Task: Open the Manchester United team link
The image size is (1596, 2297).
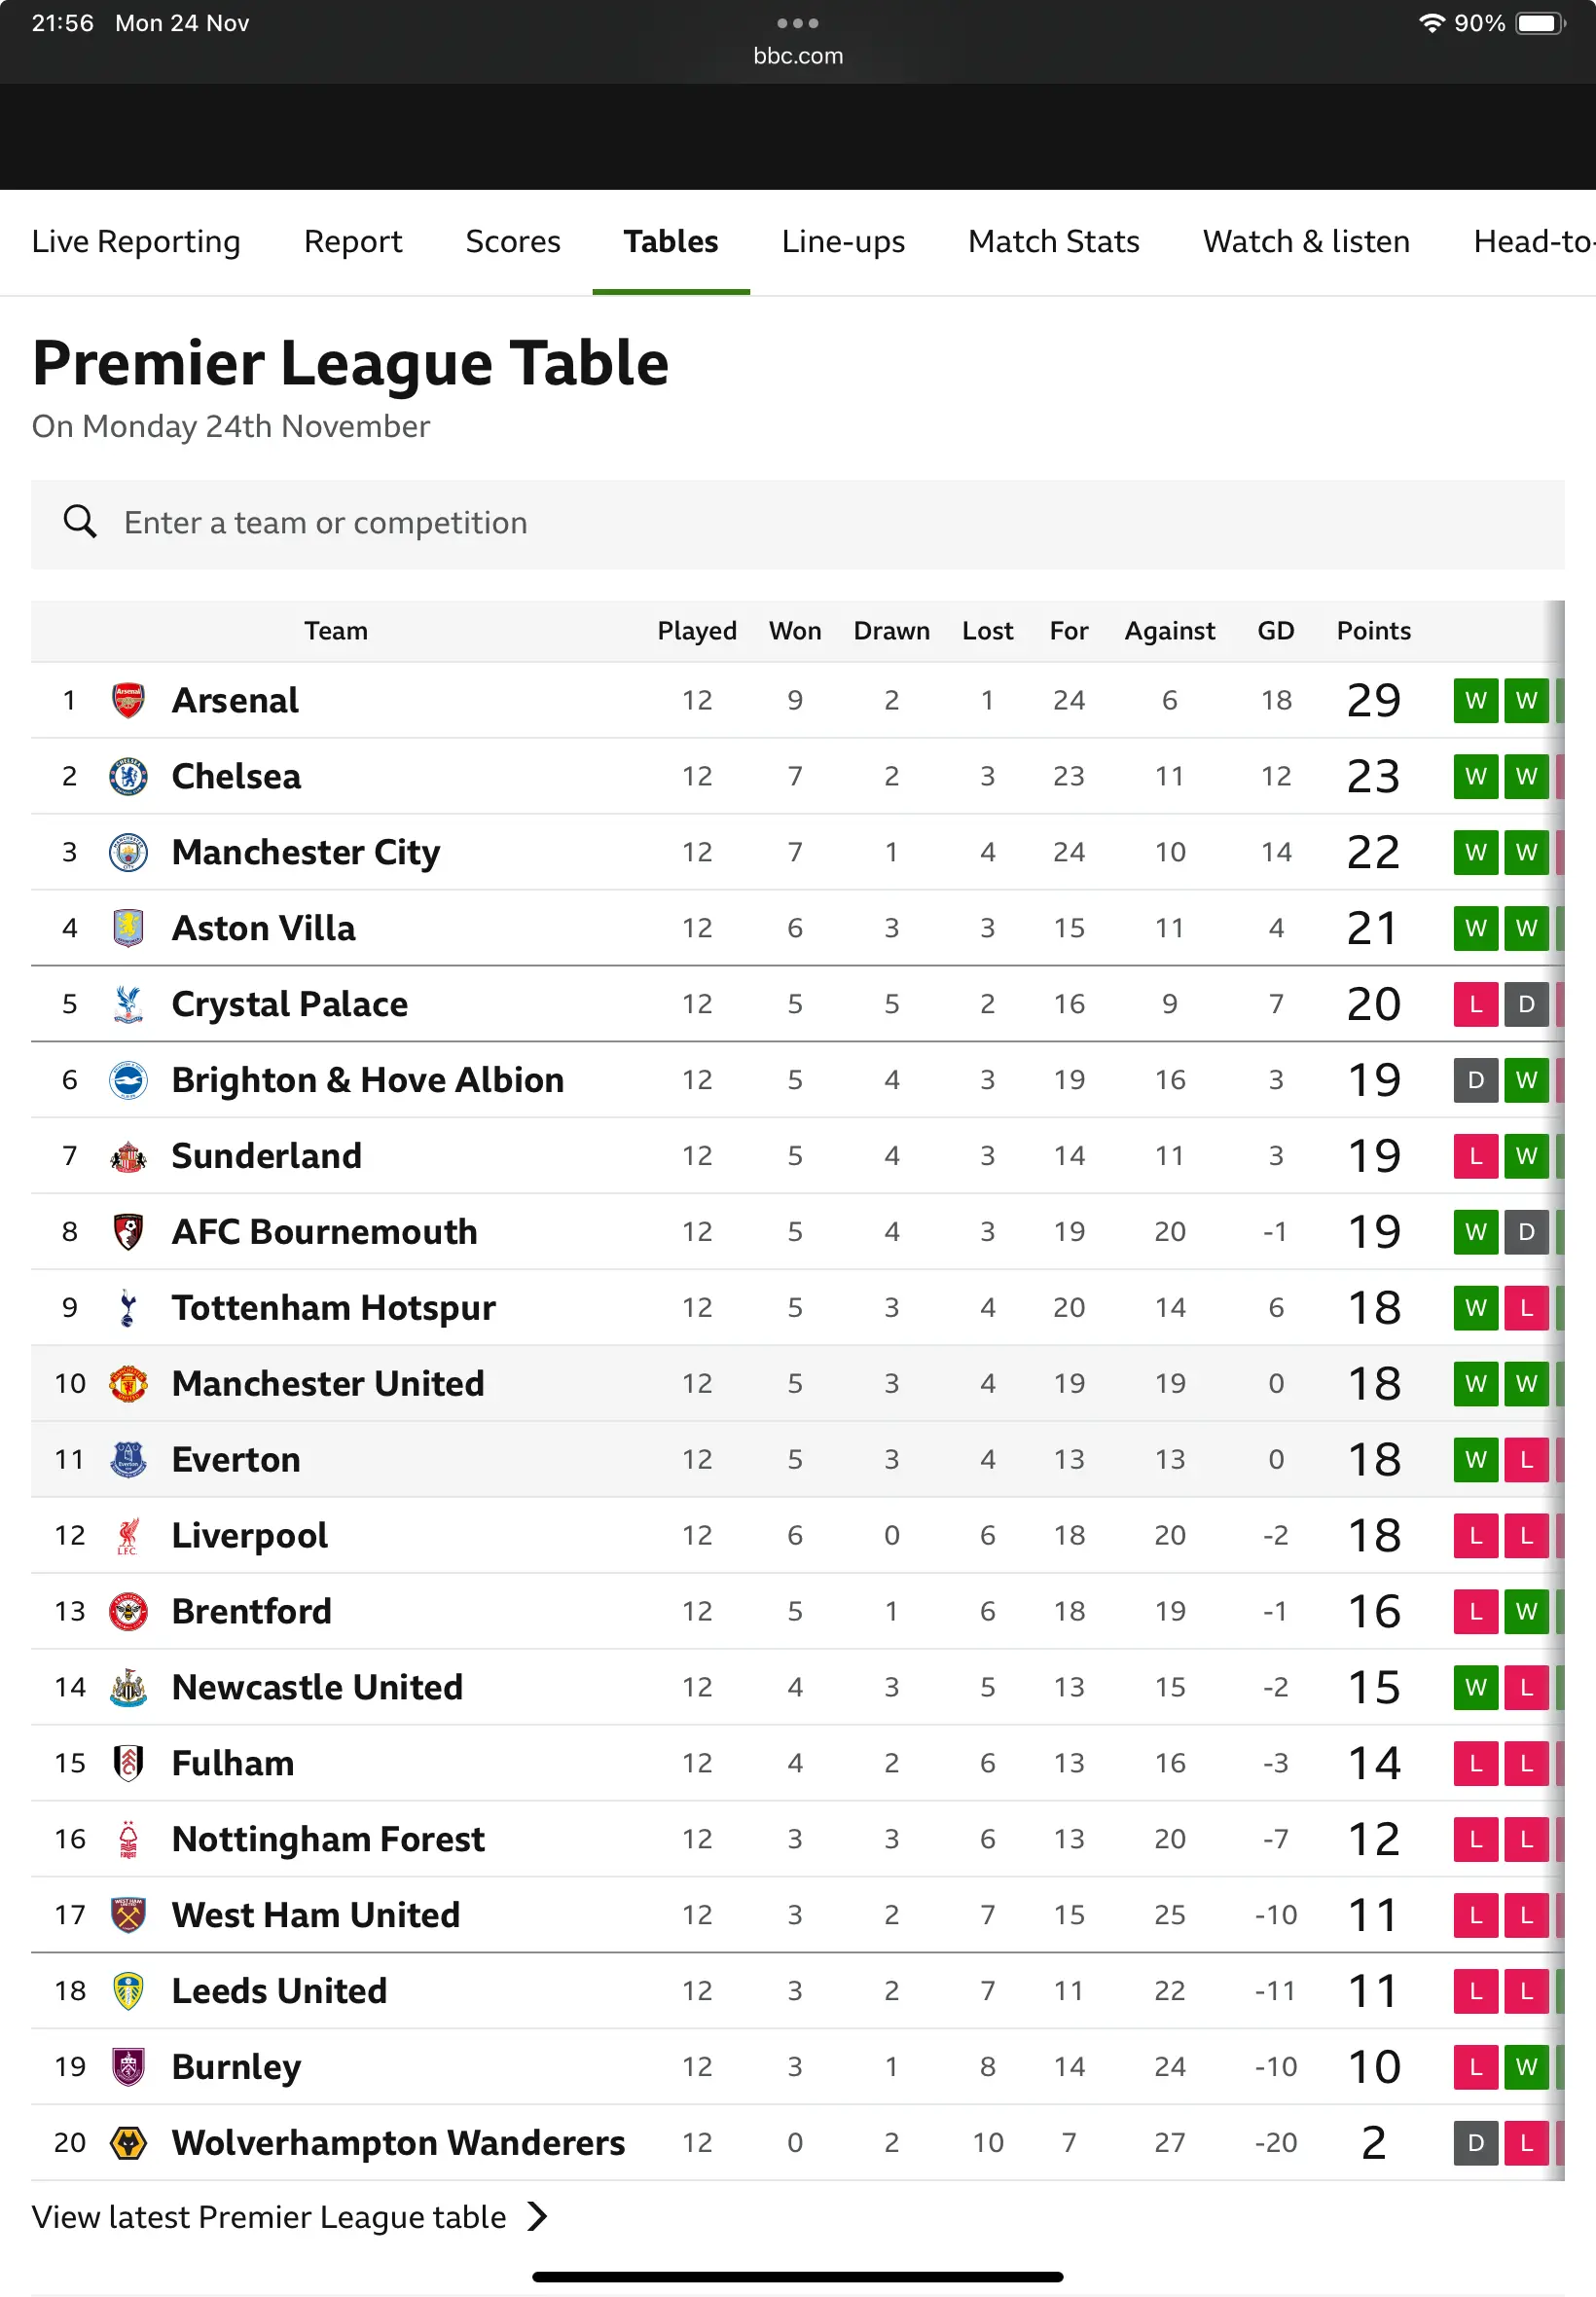Action: pyautogui.click(x=328, y=1383)
